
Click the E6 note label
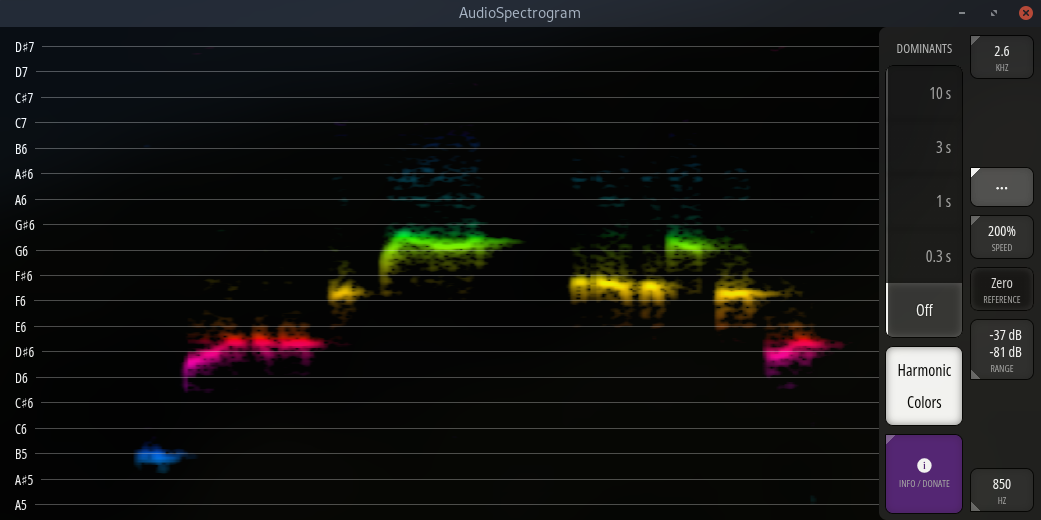(21, 327)
